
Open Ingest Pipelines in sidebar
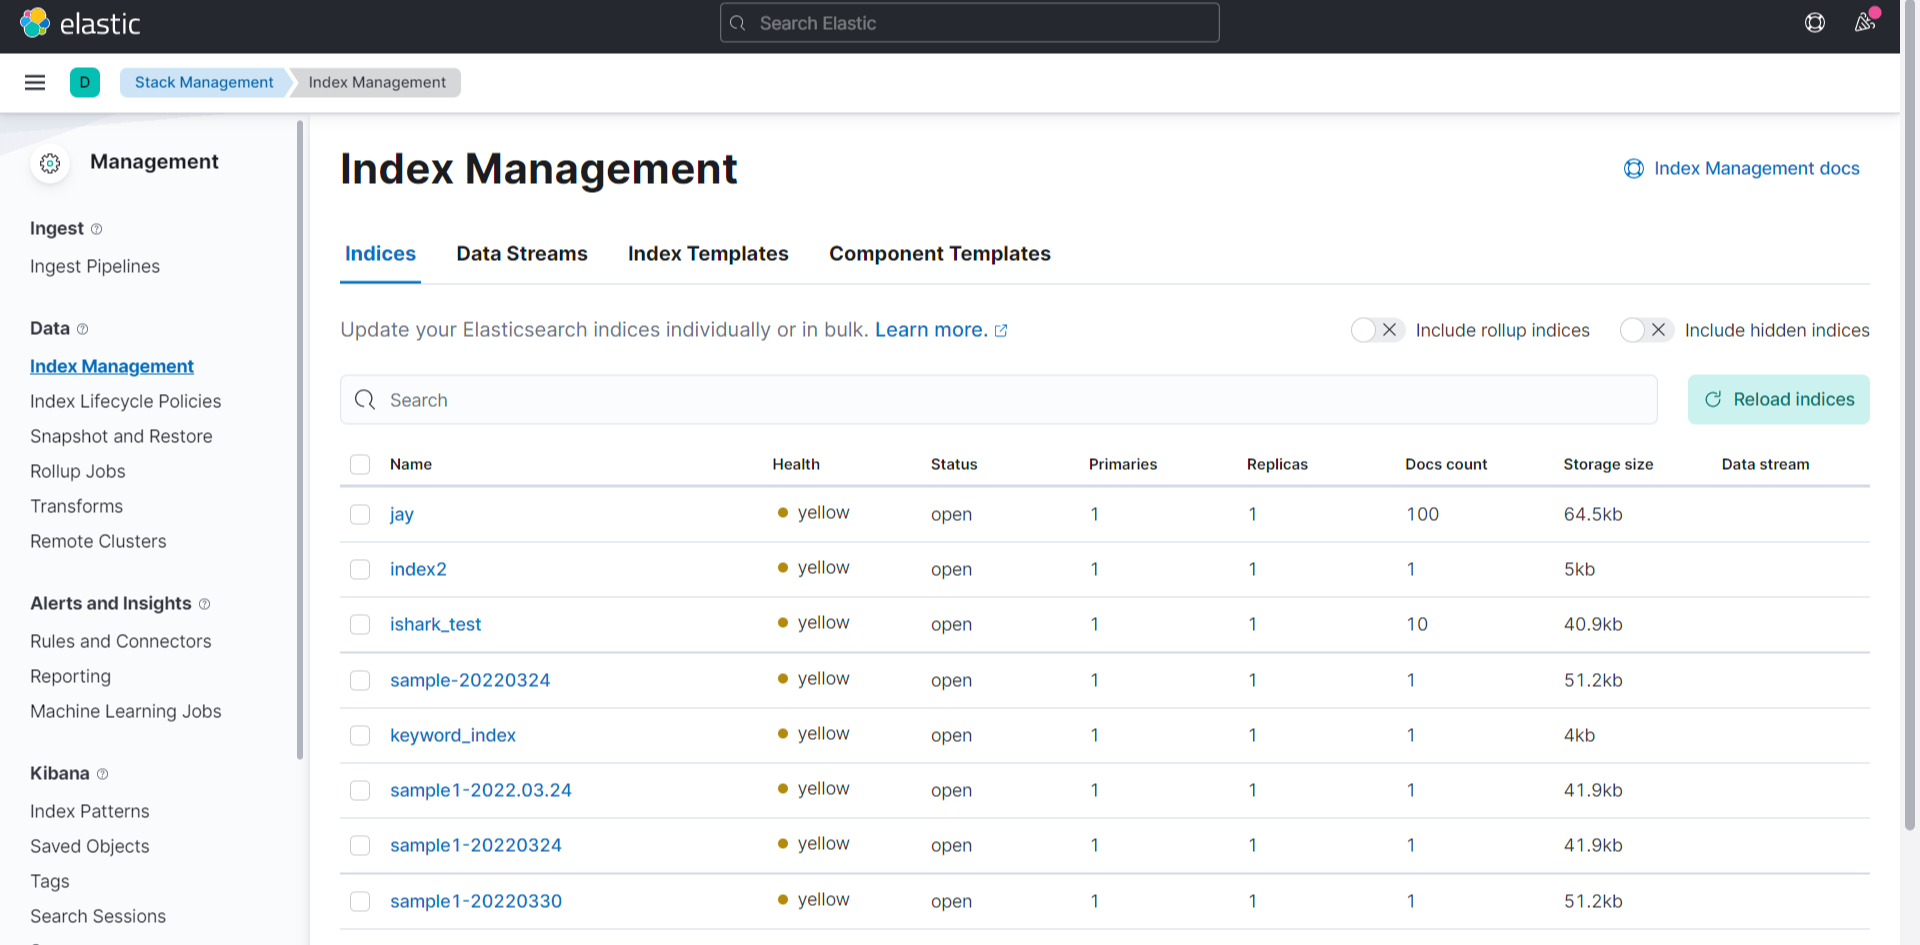point(95,266)
